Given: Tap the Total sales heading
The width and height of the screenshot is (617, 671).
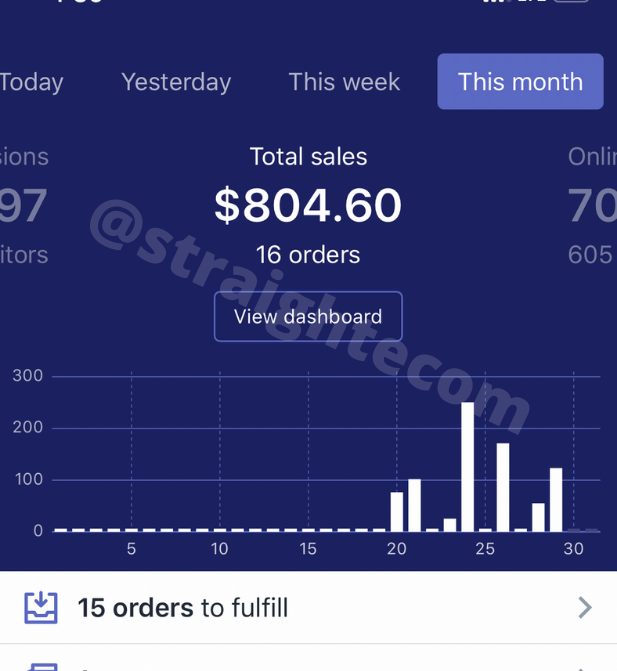Looking at the screenshot, I should coord(308,156).
